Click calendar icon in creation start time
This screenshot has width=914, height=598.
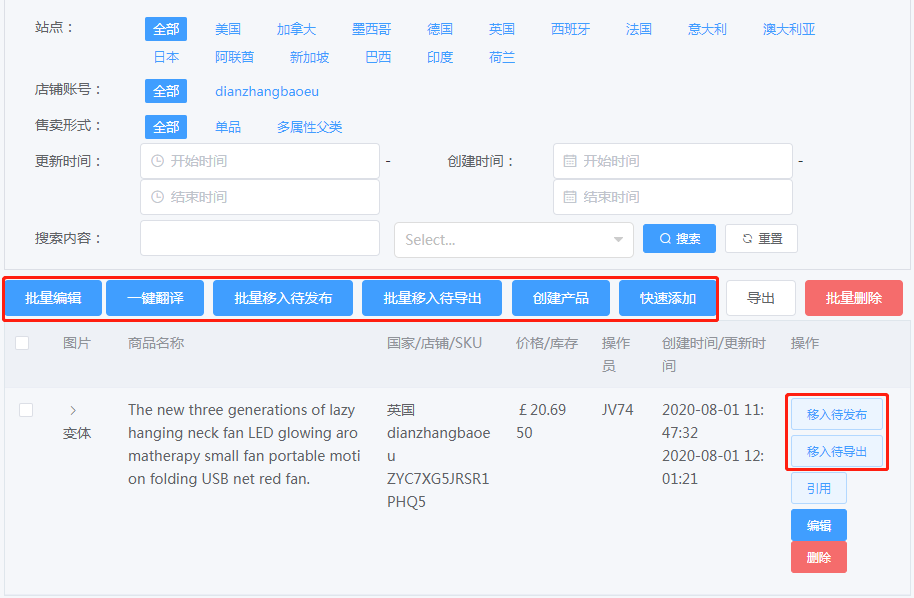click(x=570, y=161)
